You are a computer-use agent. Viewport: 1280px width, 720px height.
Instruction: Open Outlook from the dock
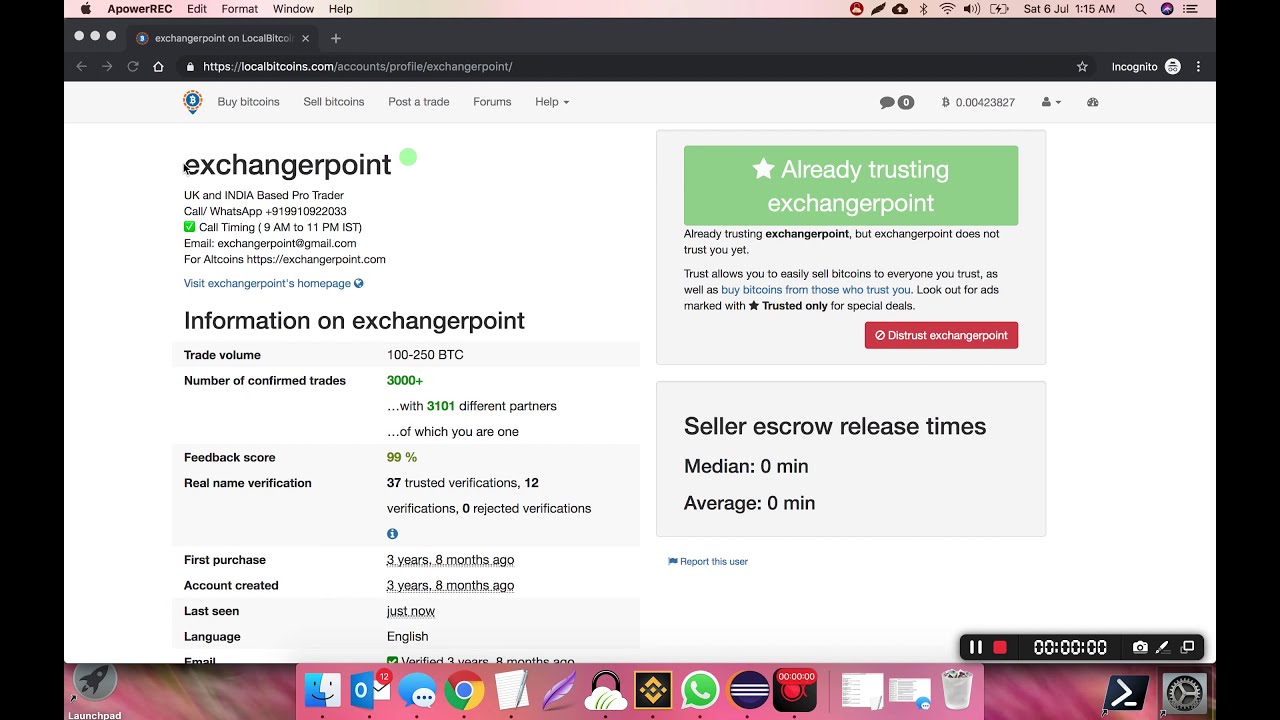pos(370,690)
